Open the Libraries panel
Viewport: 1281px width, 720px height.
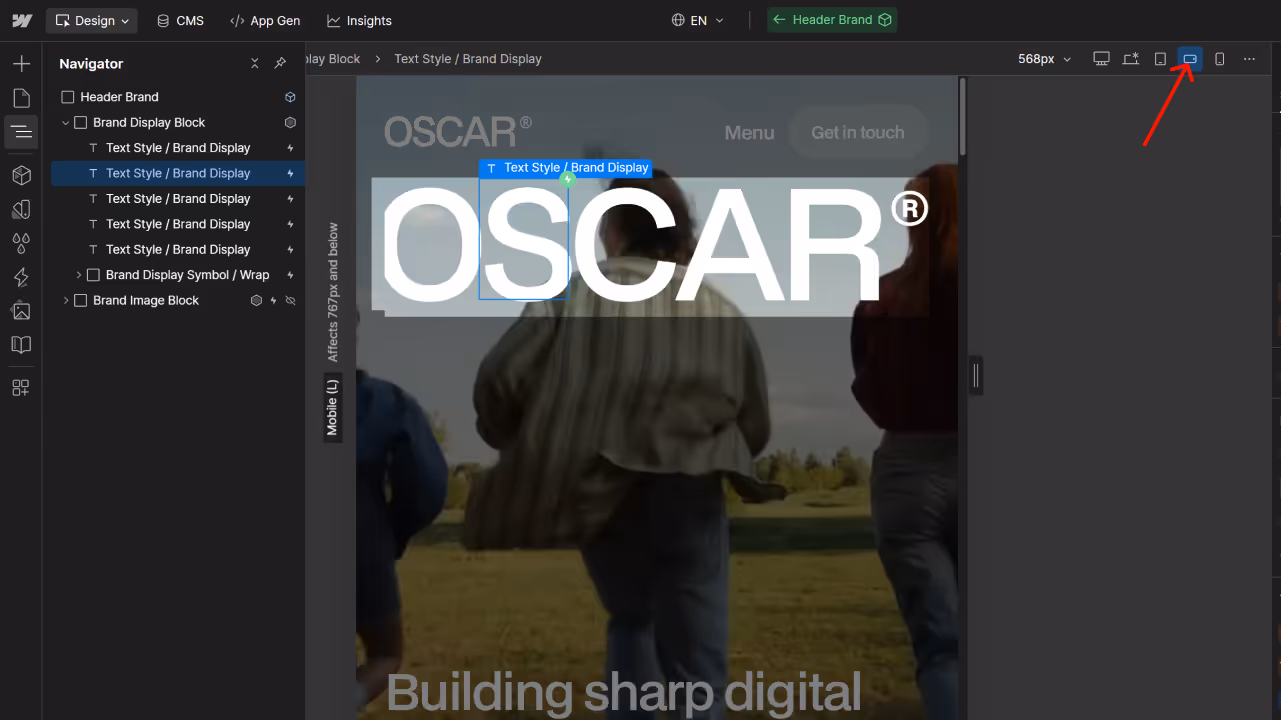tap(20, 344)
